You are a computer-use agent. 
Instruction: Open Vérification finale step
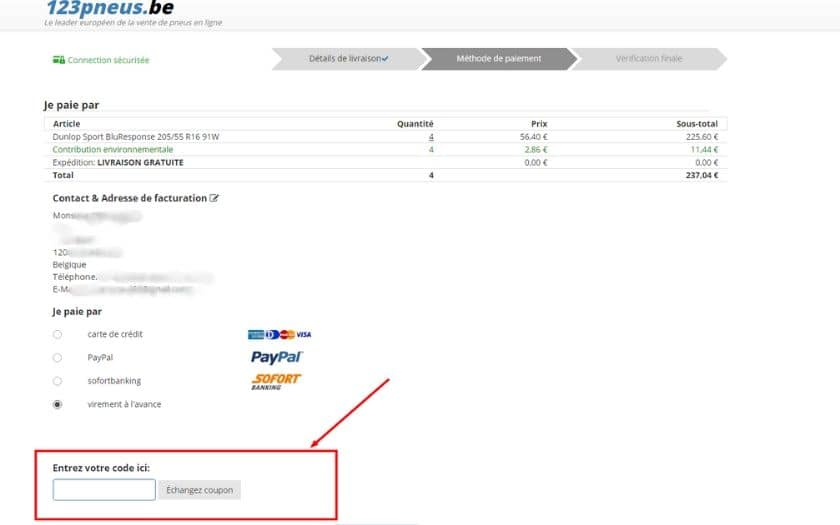[x=649, y=58]
